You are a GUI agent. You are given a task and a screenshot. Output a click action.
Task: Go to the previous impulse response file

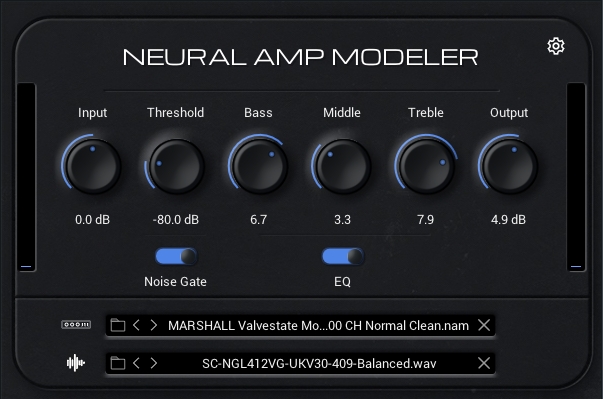(x=136, y=363)
